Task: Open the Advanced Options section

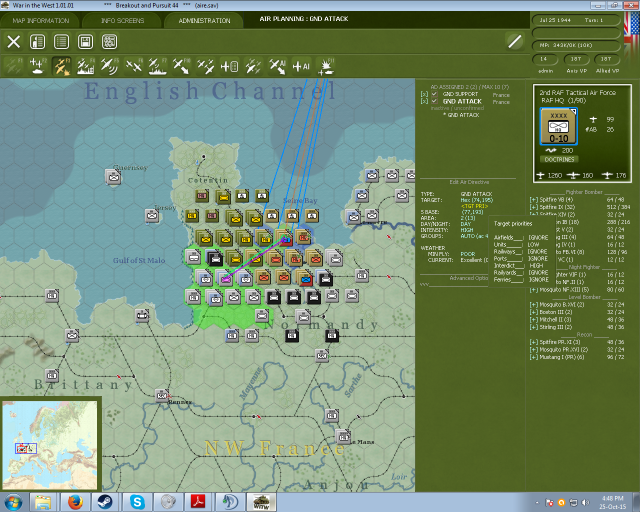Action: click(x=468, y=278)
